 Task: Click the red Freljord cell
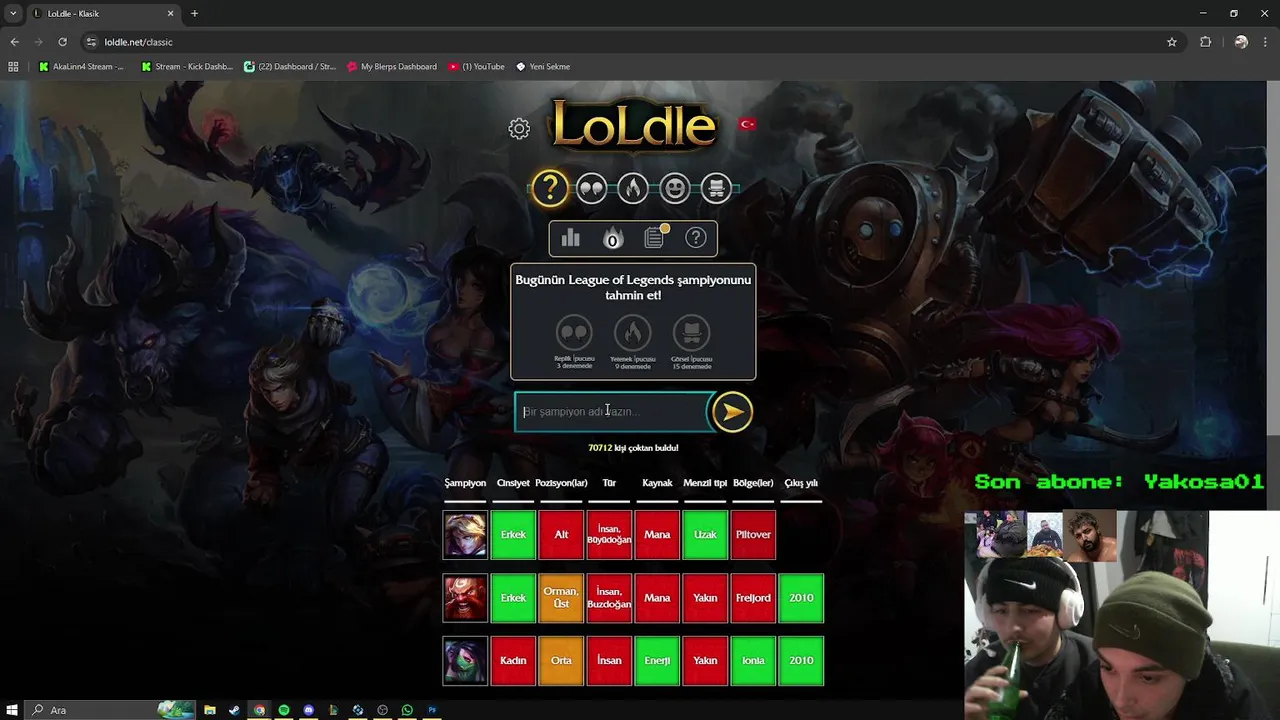753,598
